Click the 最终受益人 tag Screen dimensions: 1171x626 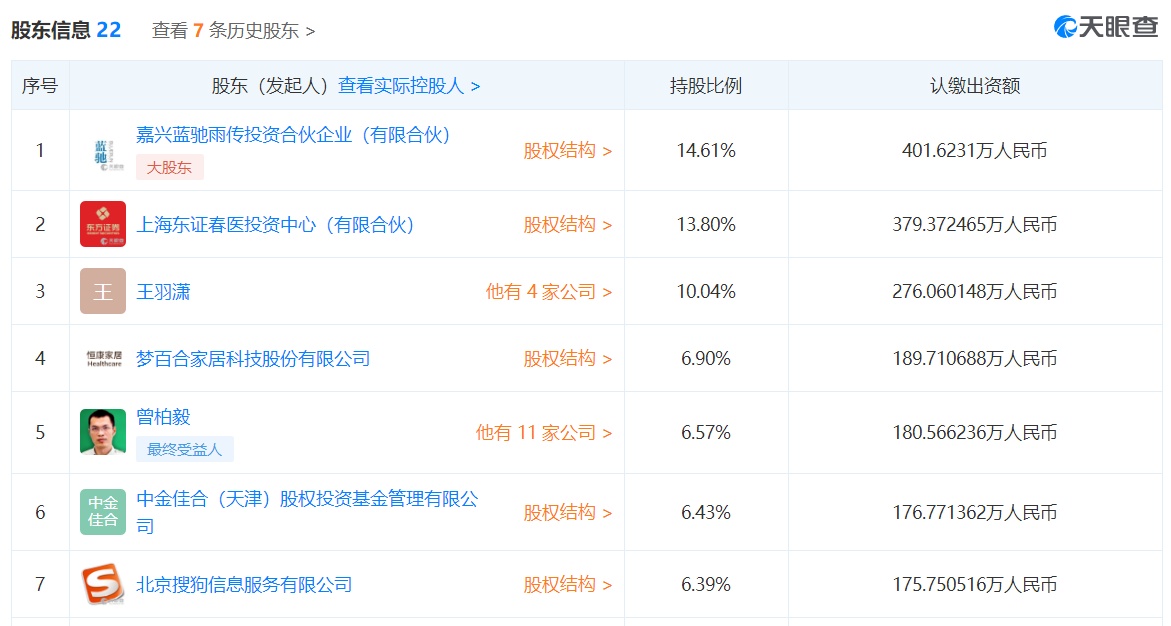184,449
